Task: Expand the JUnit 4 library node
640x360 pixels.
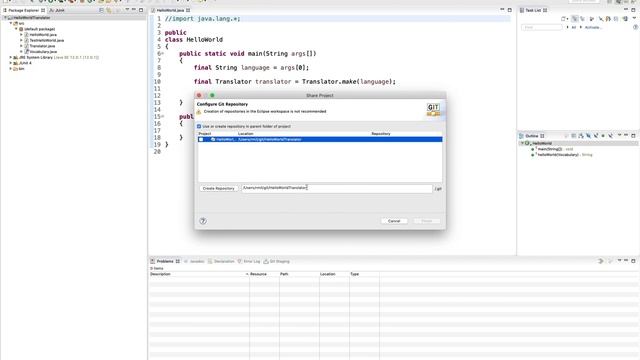Action: click(11, 63)
